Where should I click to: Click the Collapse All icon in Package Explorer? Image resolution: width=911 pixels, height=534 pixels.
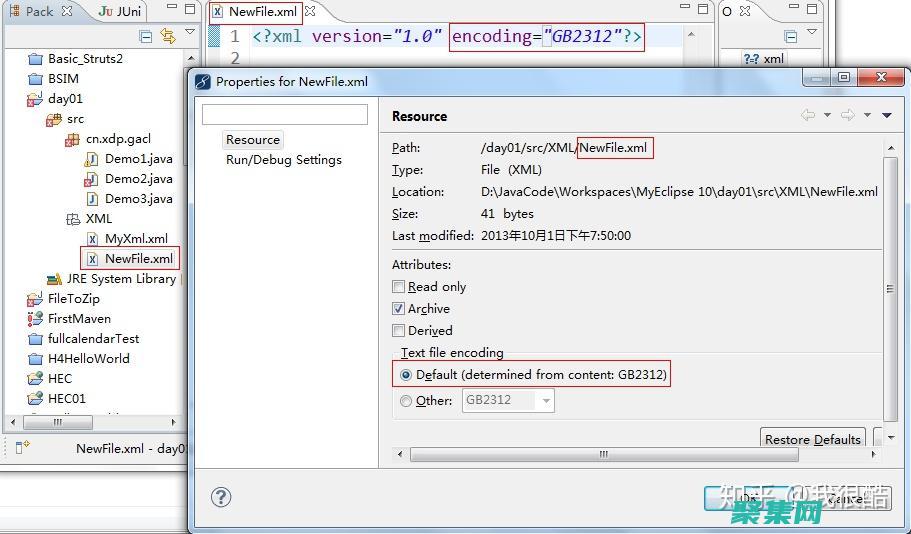coord(146,36)
